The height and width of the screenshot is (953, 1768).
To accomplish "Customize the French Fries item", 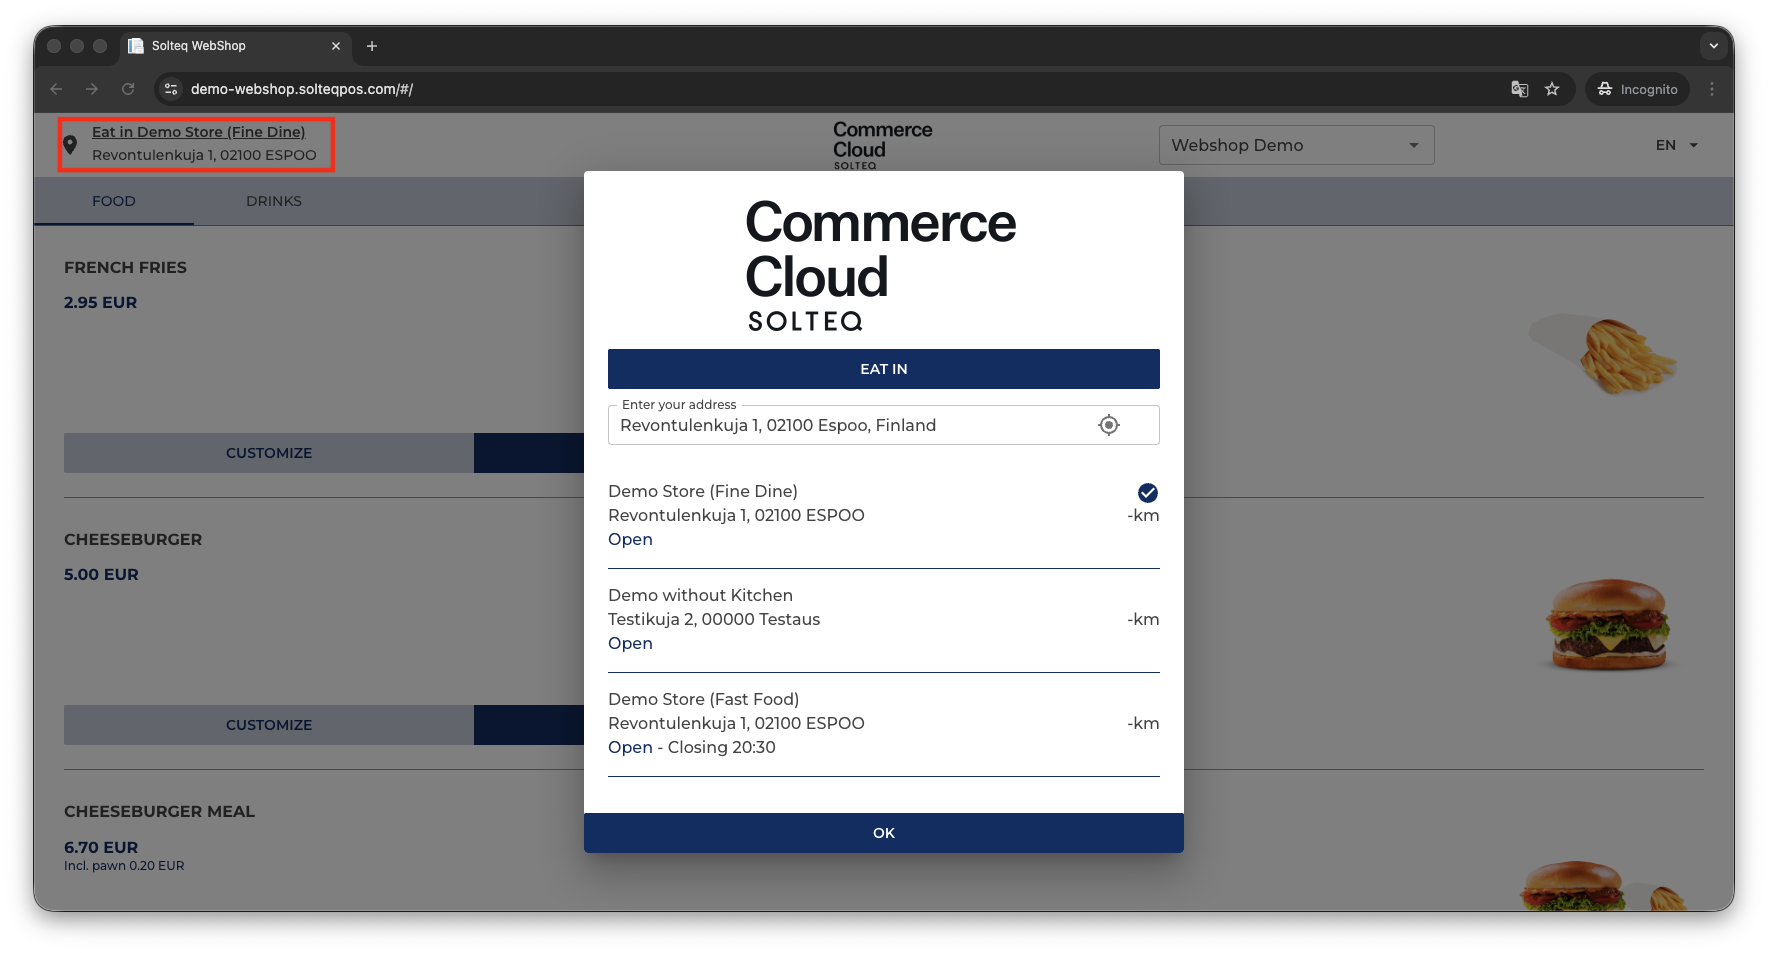I will pos(269,453).
